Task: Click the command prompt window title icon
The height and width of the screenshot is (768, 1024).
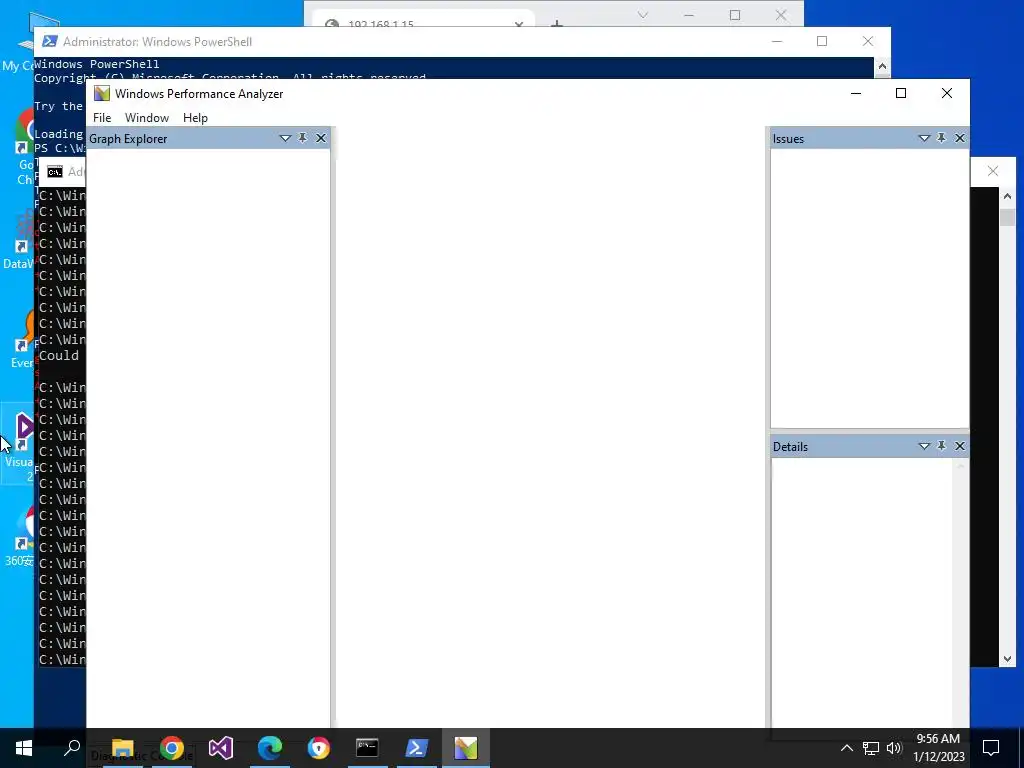Action: [55, 172]
